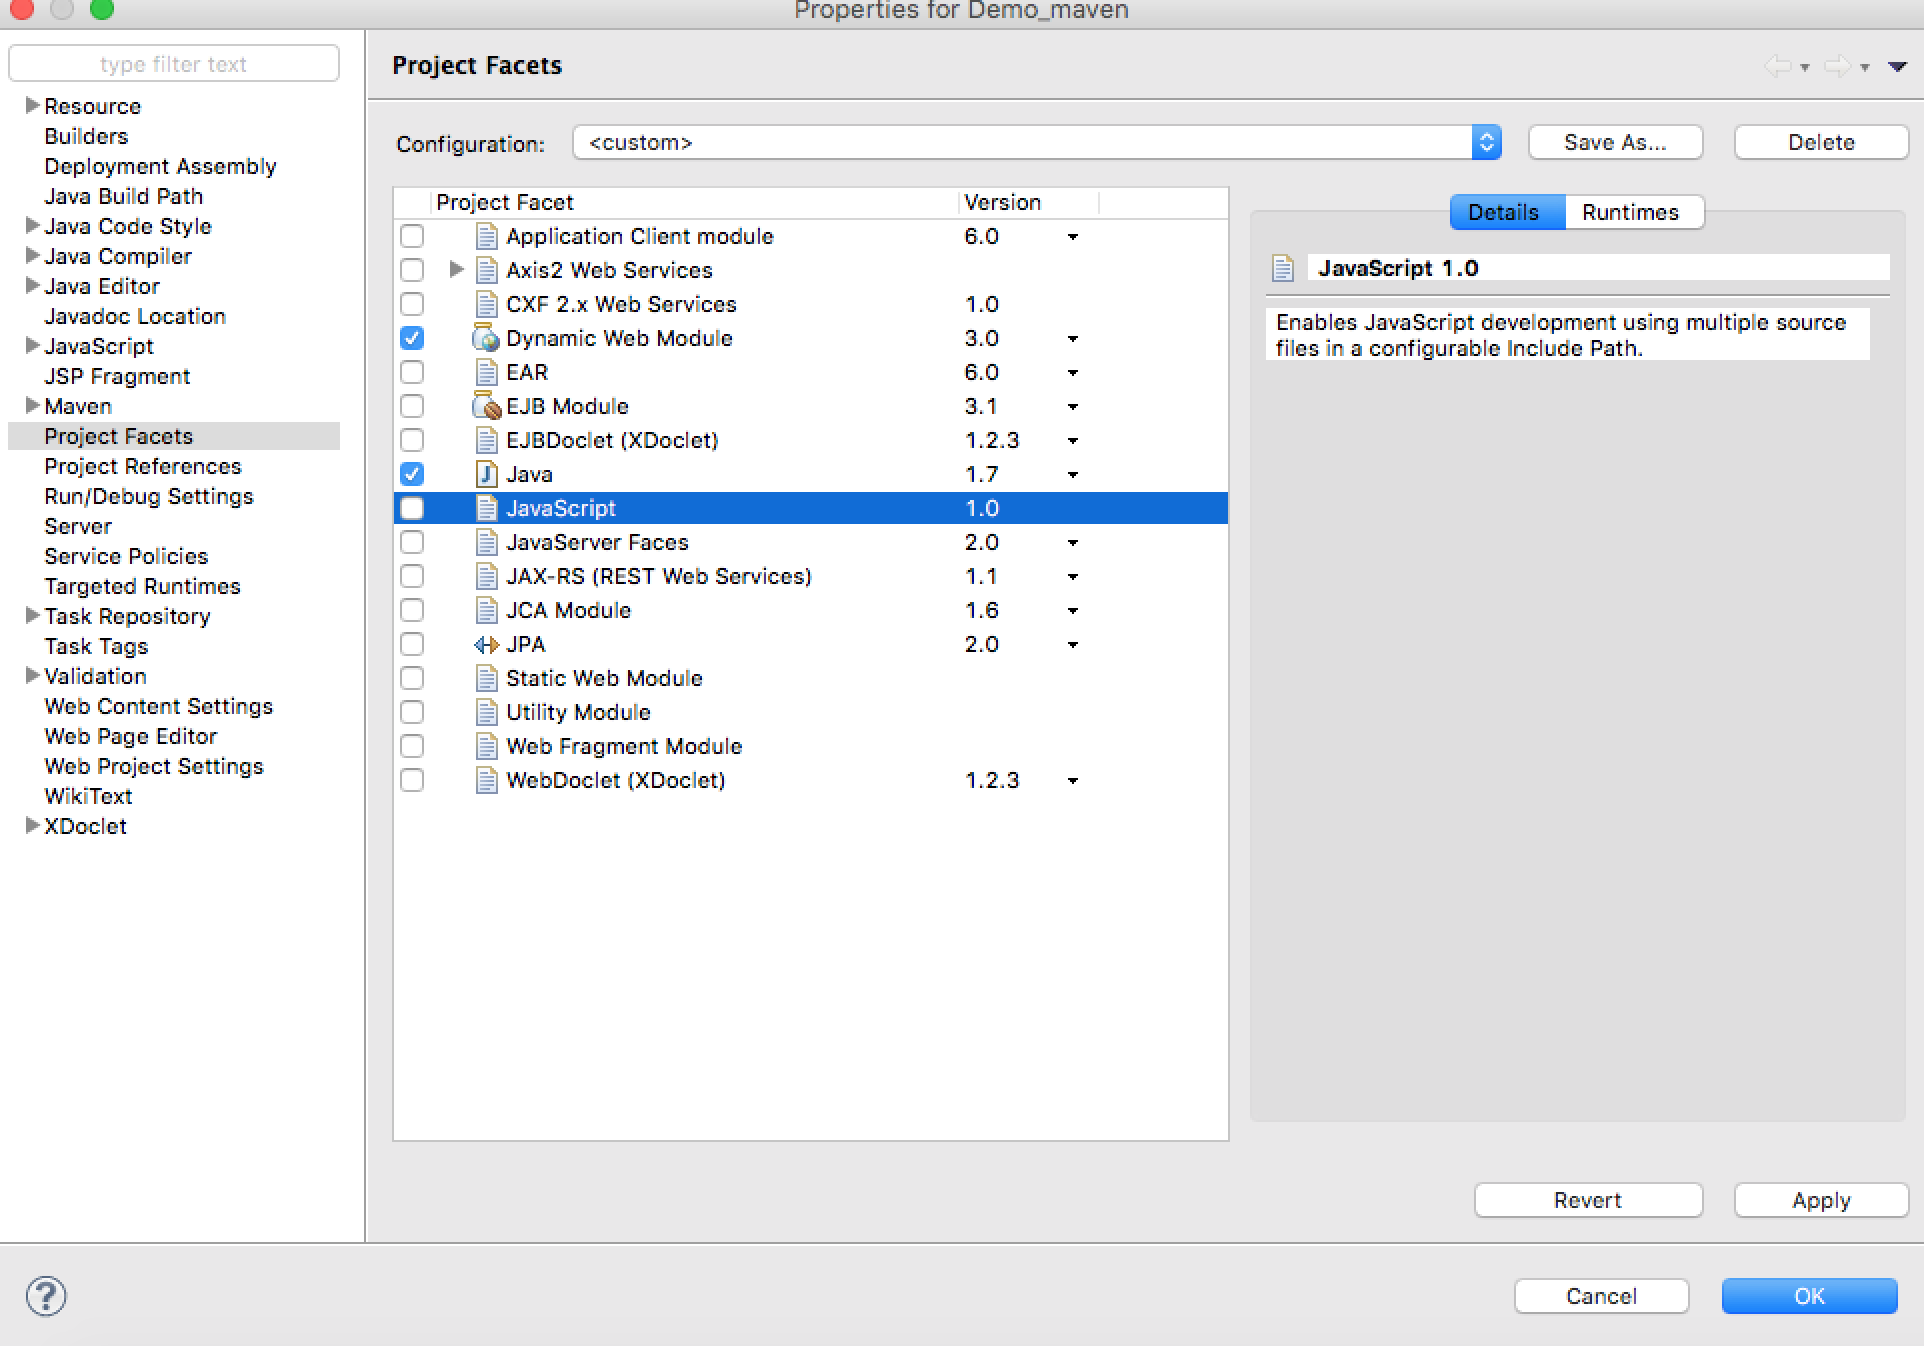Click the Save As button
The height and width of the screenshot is (1346, 1924).
(x=1611, y=140)
